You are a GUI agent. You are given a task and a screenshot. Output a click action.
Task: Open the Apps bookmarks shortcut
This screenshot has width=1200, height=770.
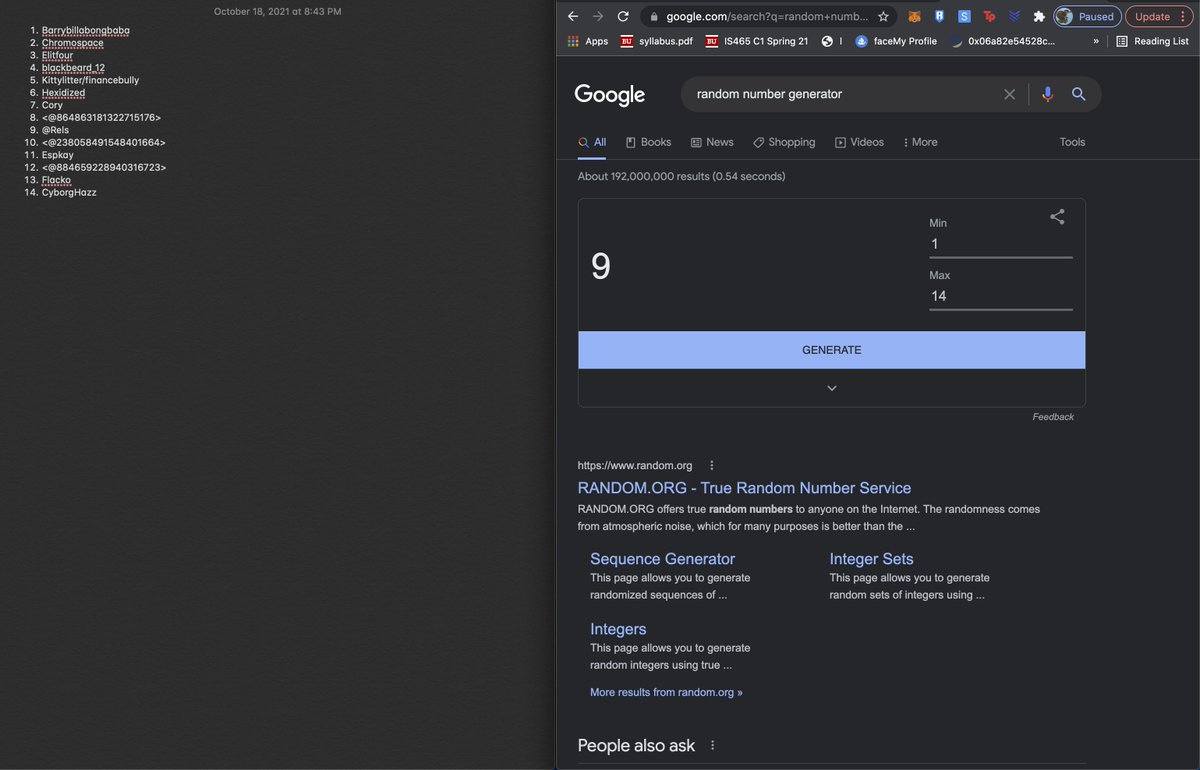point(588,41)
